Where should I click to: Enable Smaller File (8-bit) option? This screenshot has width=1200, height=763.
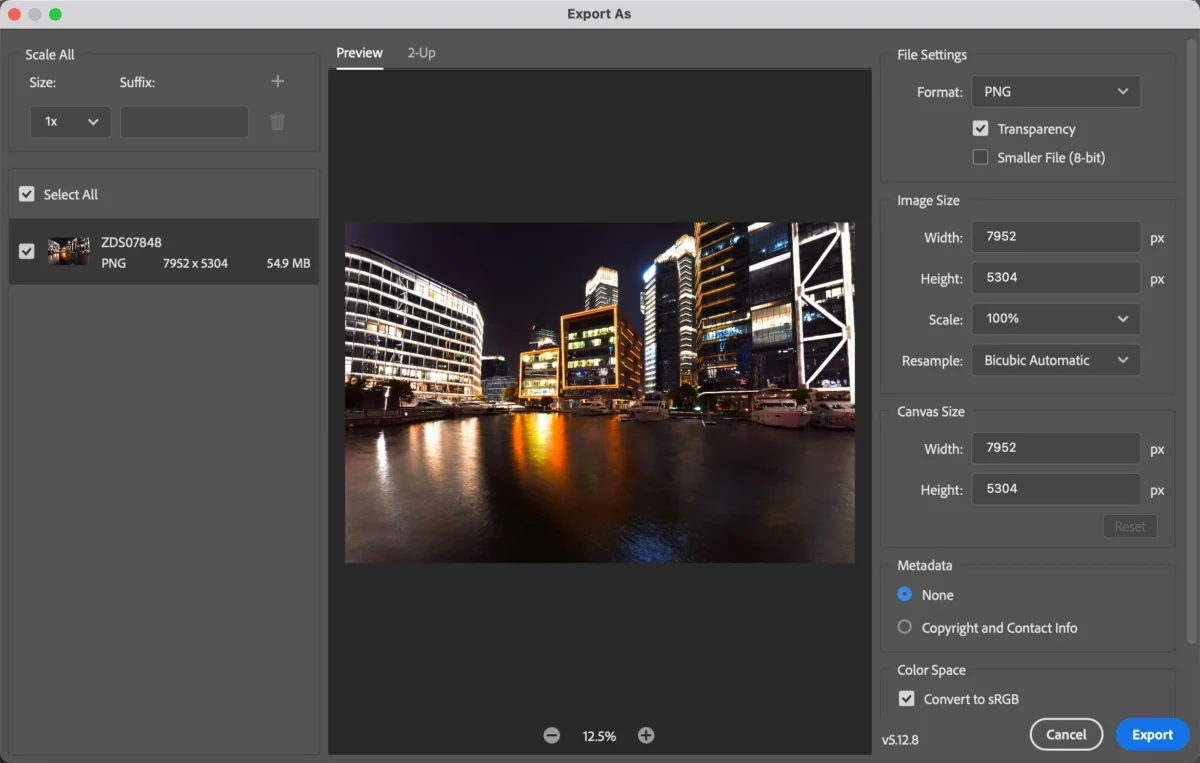pos(981,157)
